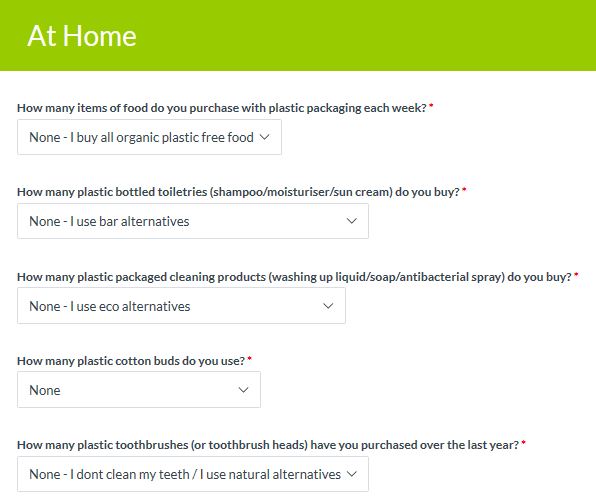Click the chevron arrow in the toothbrushes dropdown
The height and width of the screenshot is (501, 596).
click(x=352, y=474)
